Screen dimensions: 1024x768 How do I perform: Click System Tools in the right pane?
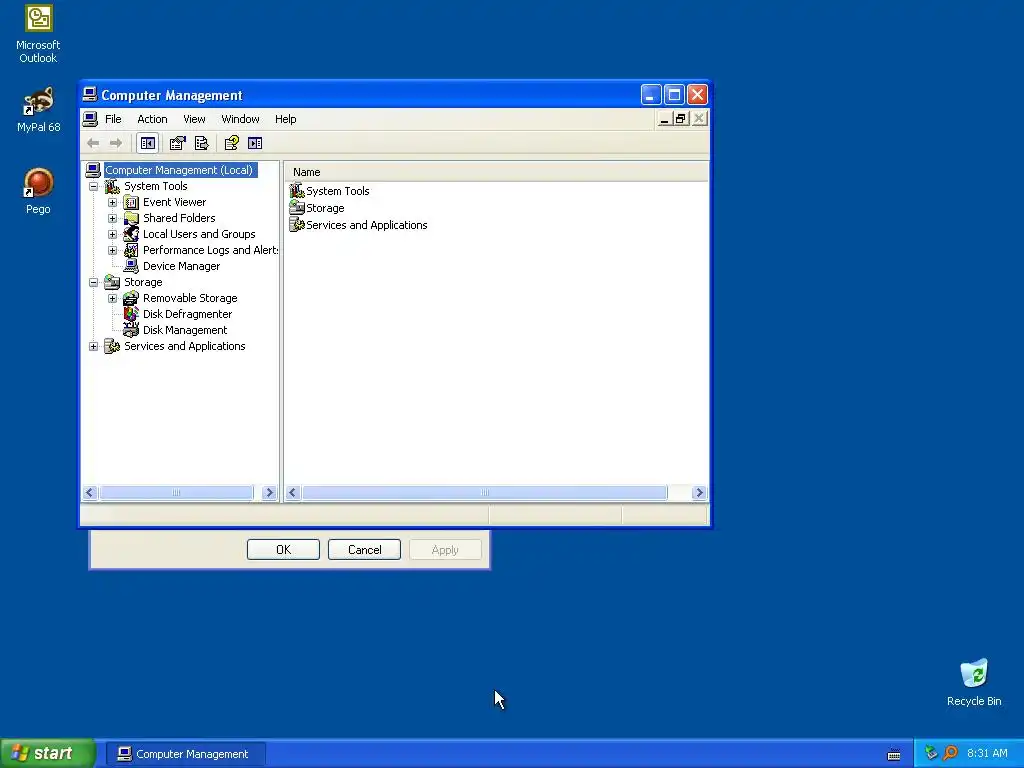(338, 191)
